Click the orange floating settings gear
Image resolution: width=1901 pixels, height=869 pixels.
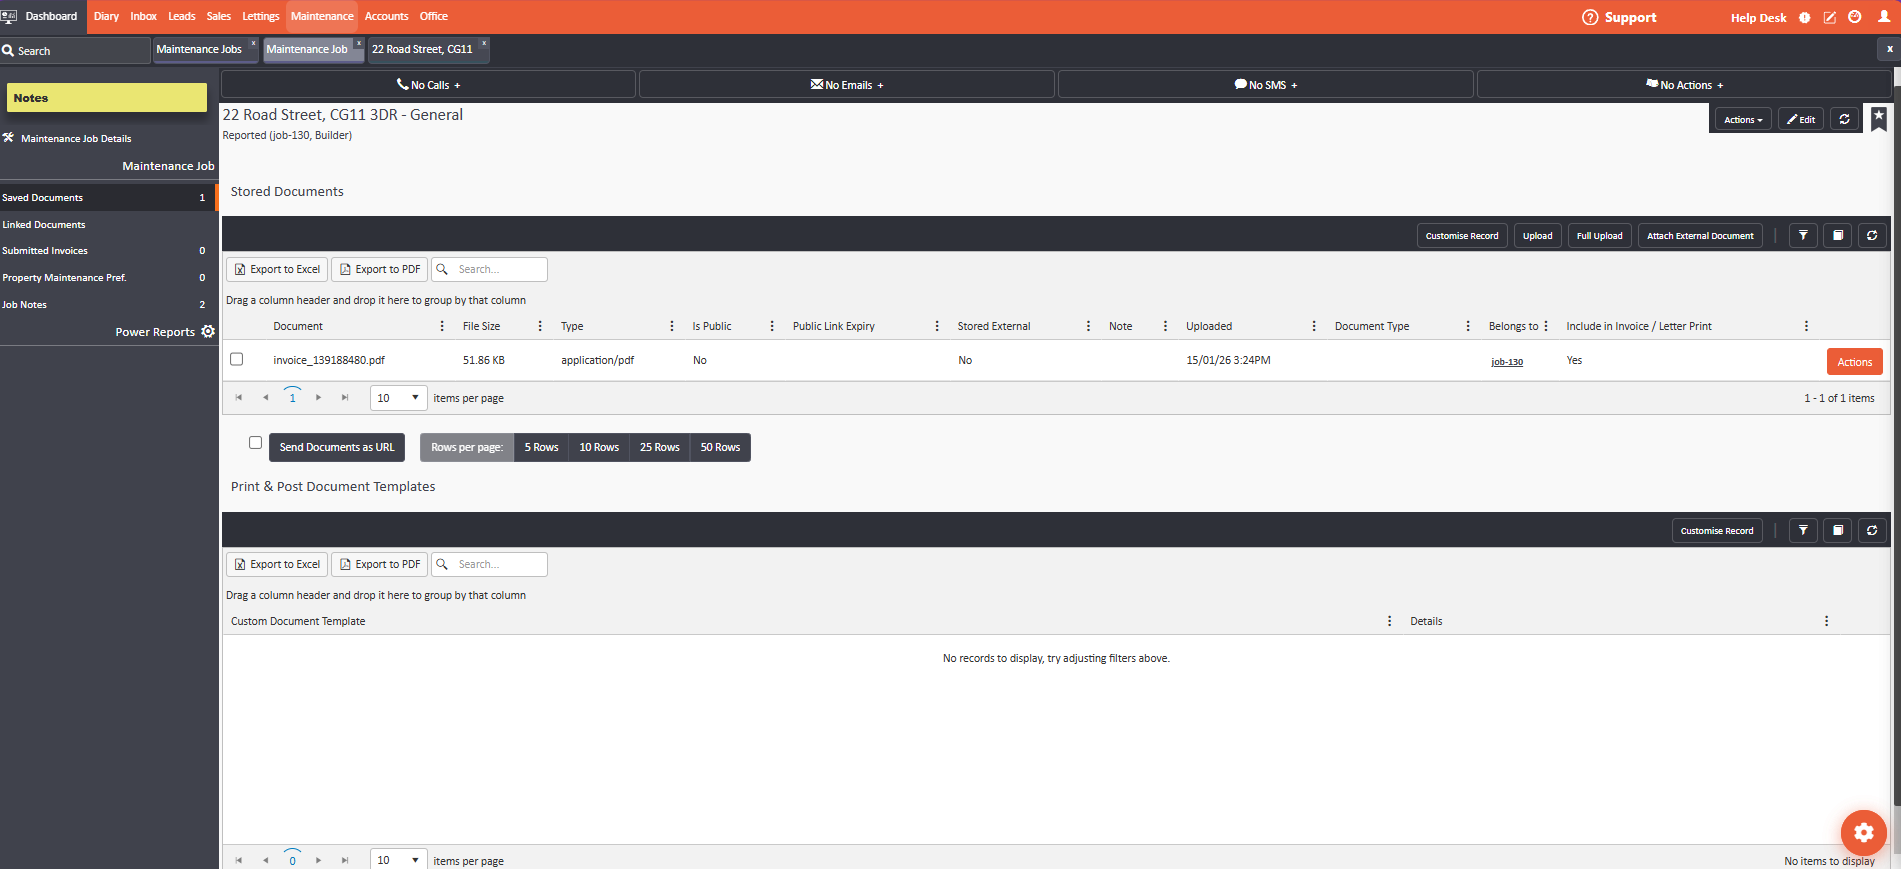(1863, 832)
